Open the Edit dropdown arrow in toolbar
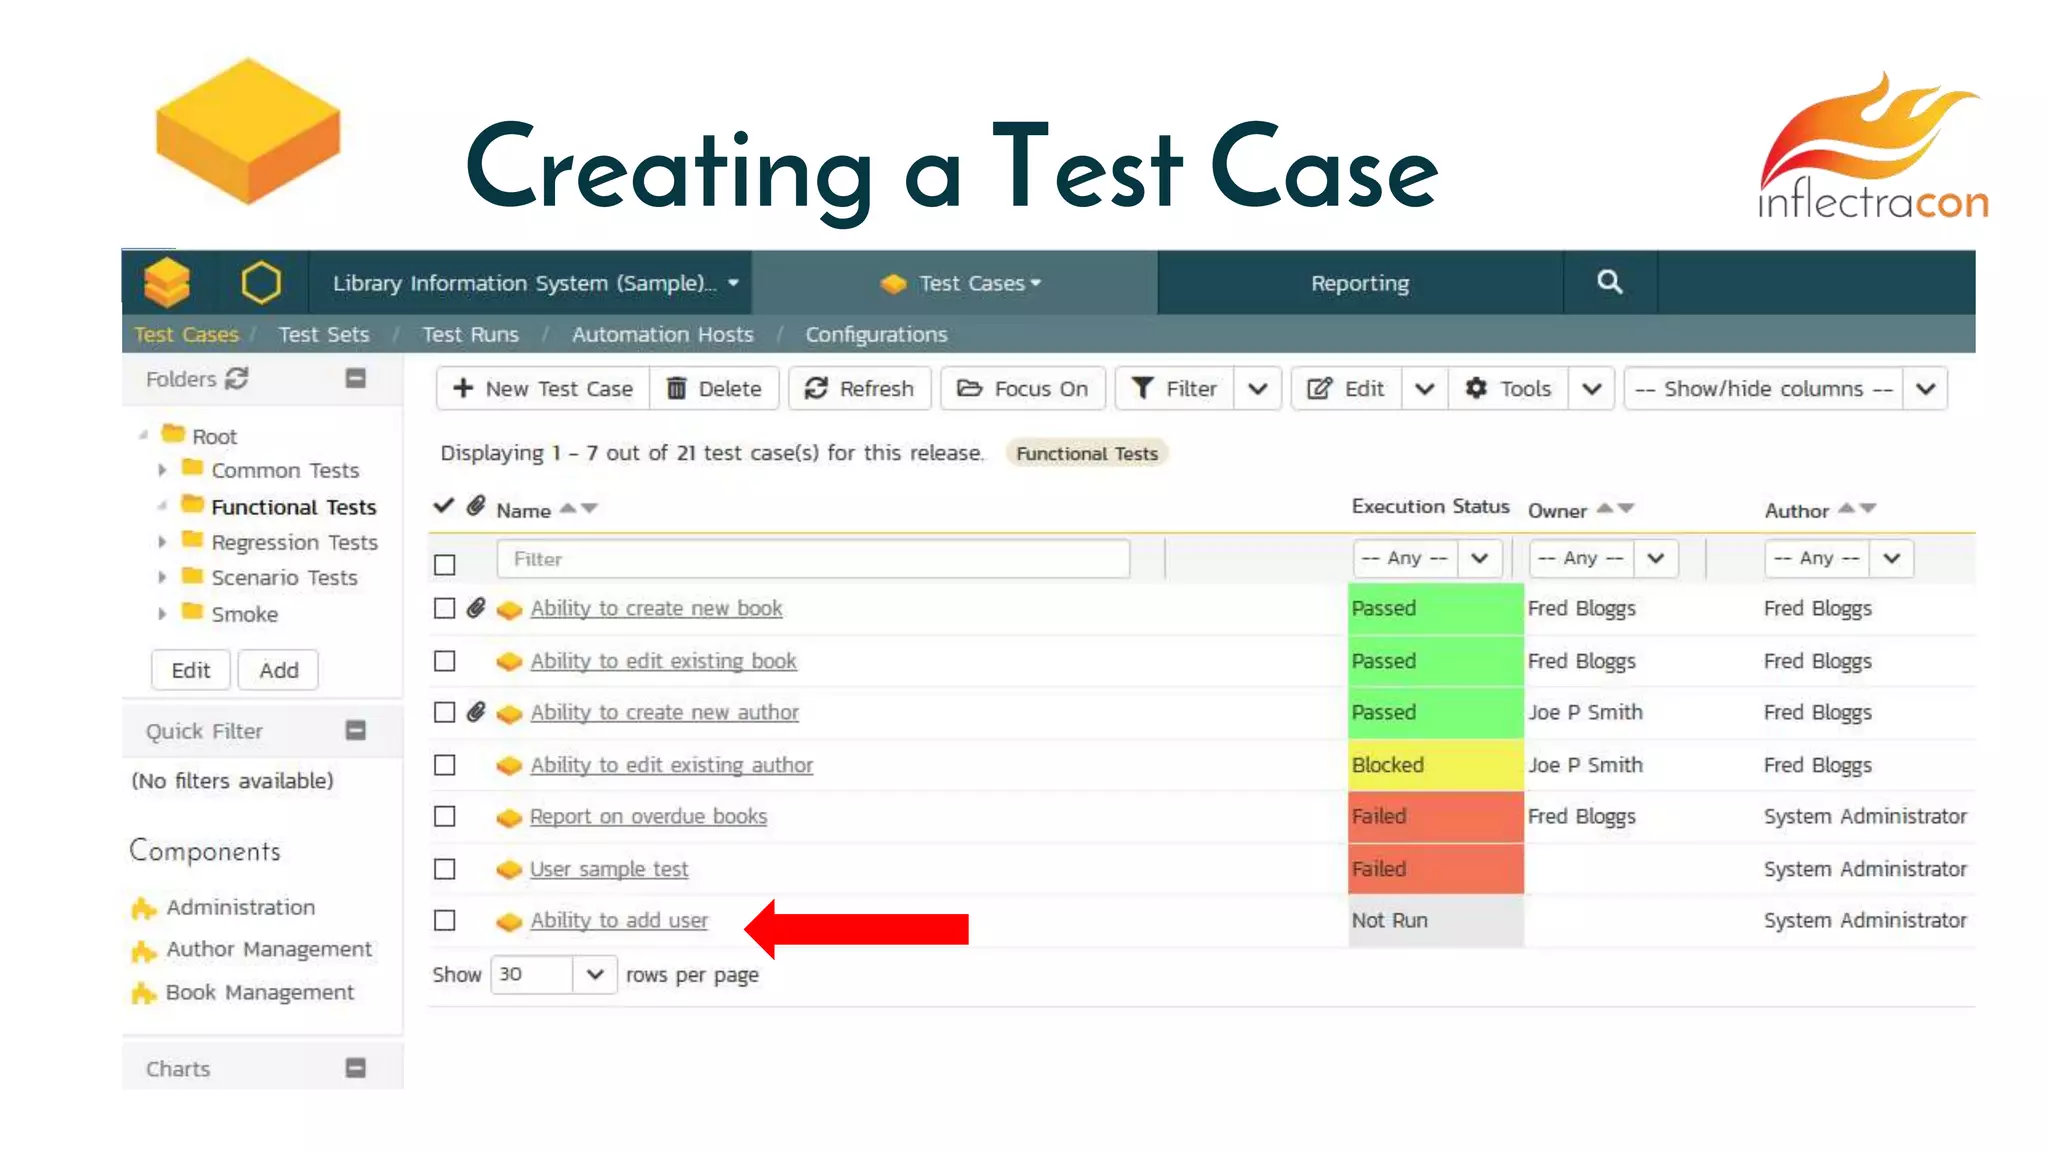 tap(1425, 388)
